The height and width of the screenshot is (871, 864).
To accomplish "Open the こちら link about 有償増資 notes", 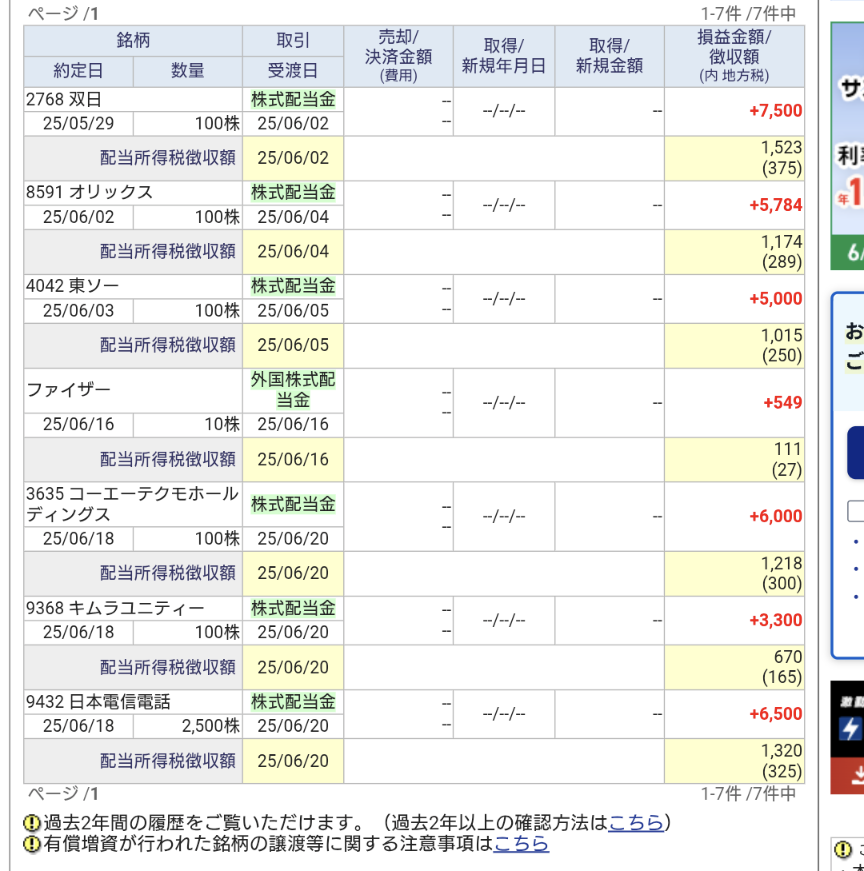I will point(521,844).
